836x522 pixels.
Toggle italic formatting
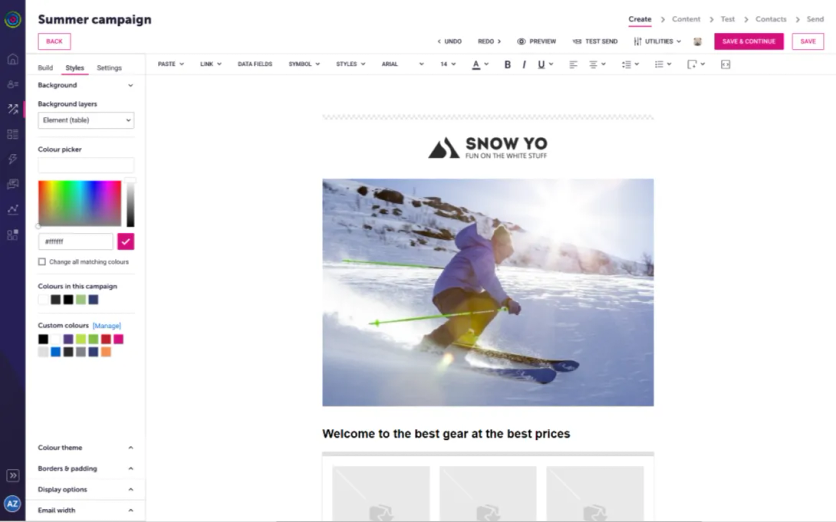point(524,65)
